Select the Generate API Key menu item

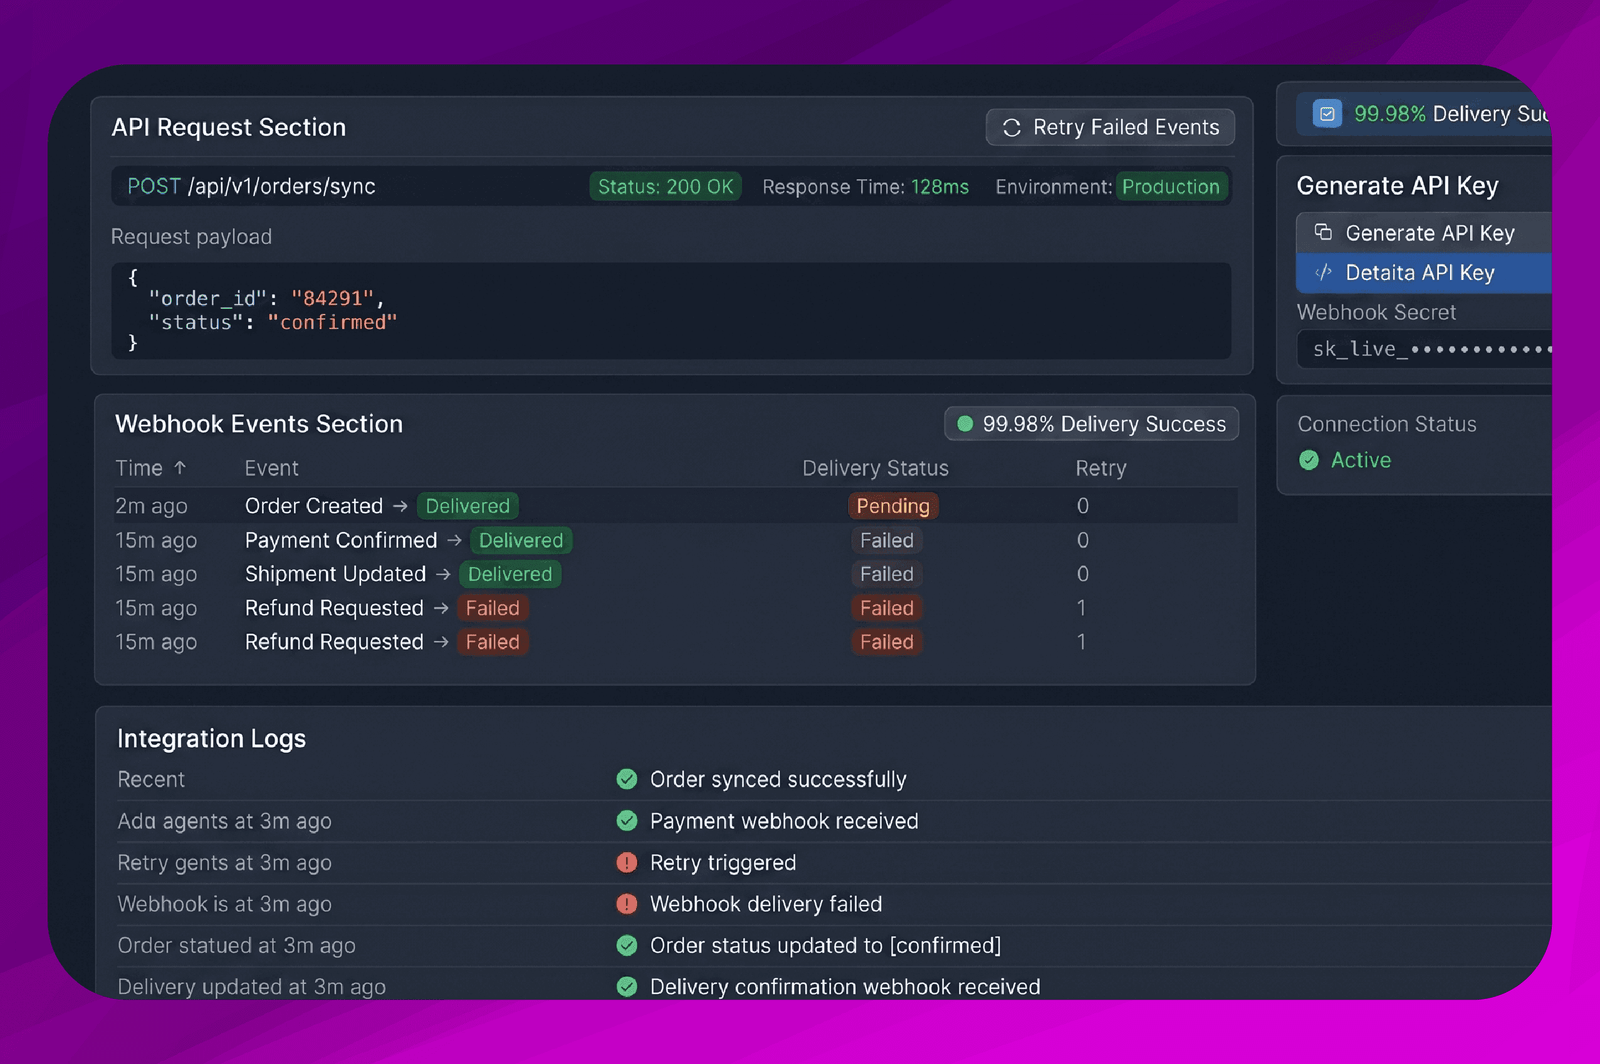point(1424,232)
